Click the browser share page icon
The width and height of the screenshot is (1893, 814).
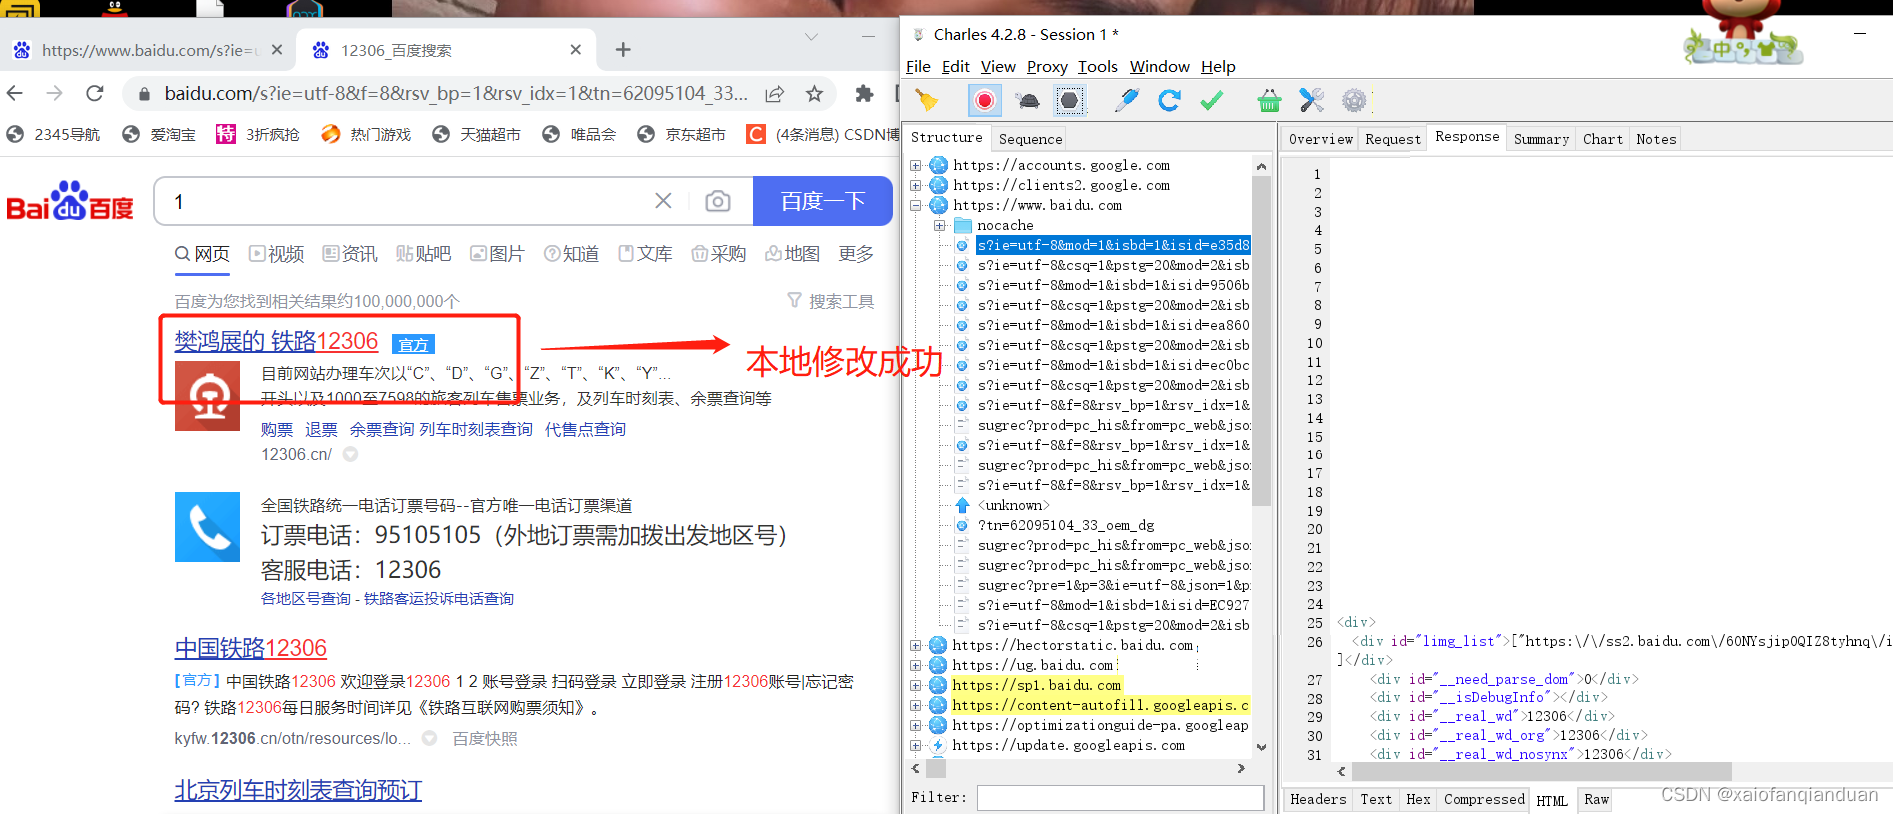774,93
